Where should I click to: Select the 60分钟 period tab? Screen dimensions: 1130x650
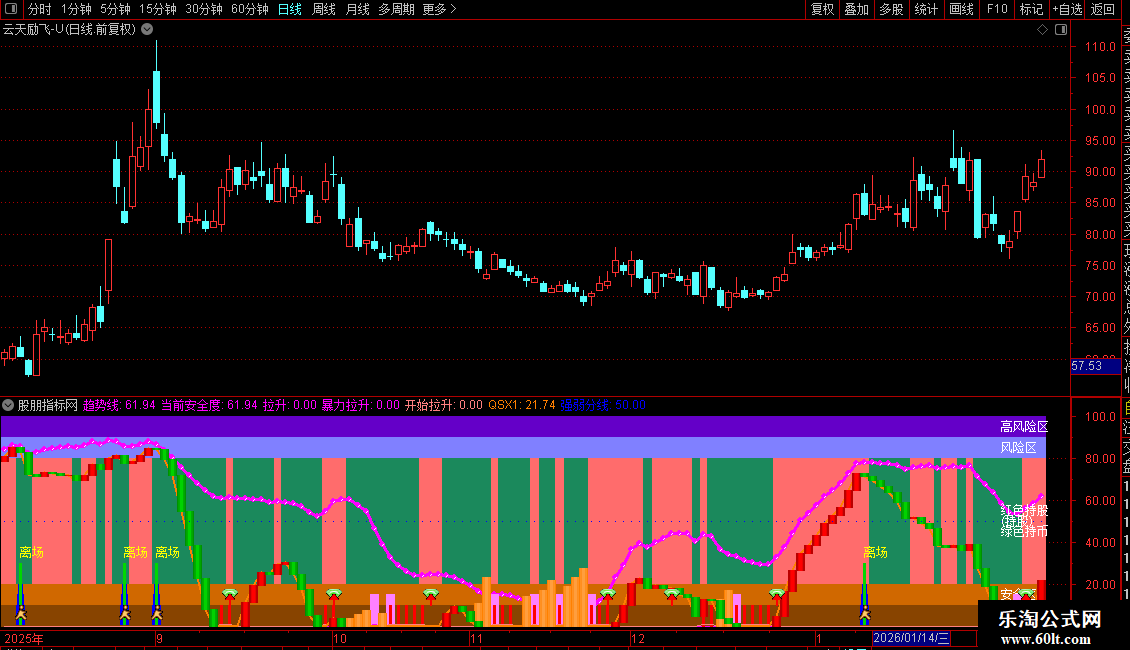point(250,9)
